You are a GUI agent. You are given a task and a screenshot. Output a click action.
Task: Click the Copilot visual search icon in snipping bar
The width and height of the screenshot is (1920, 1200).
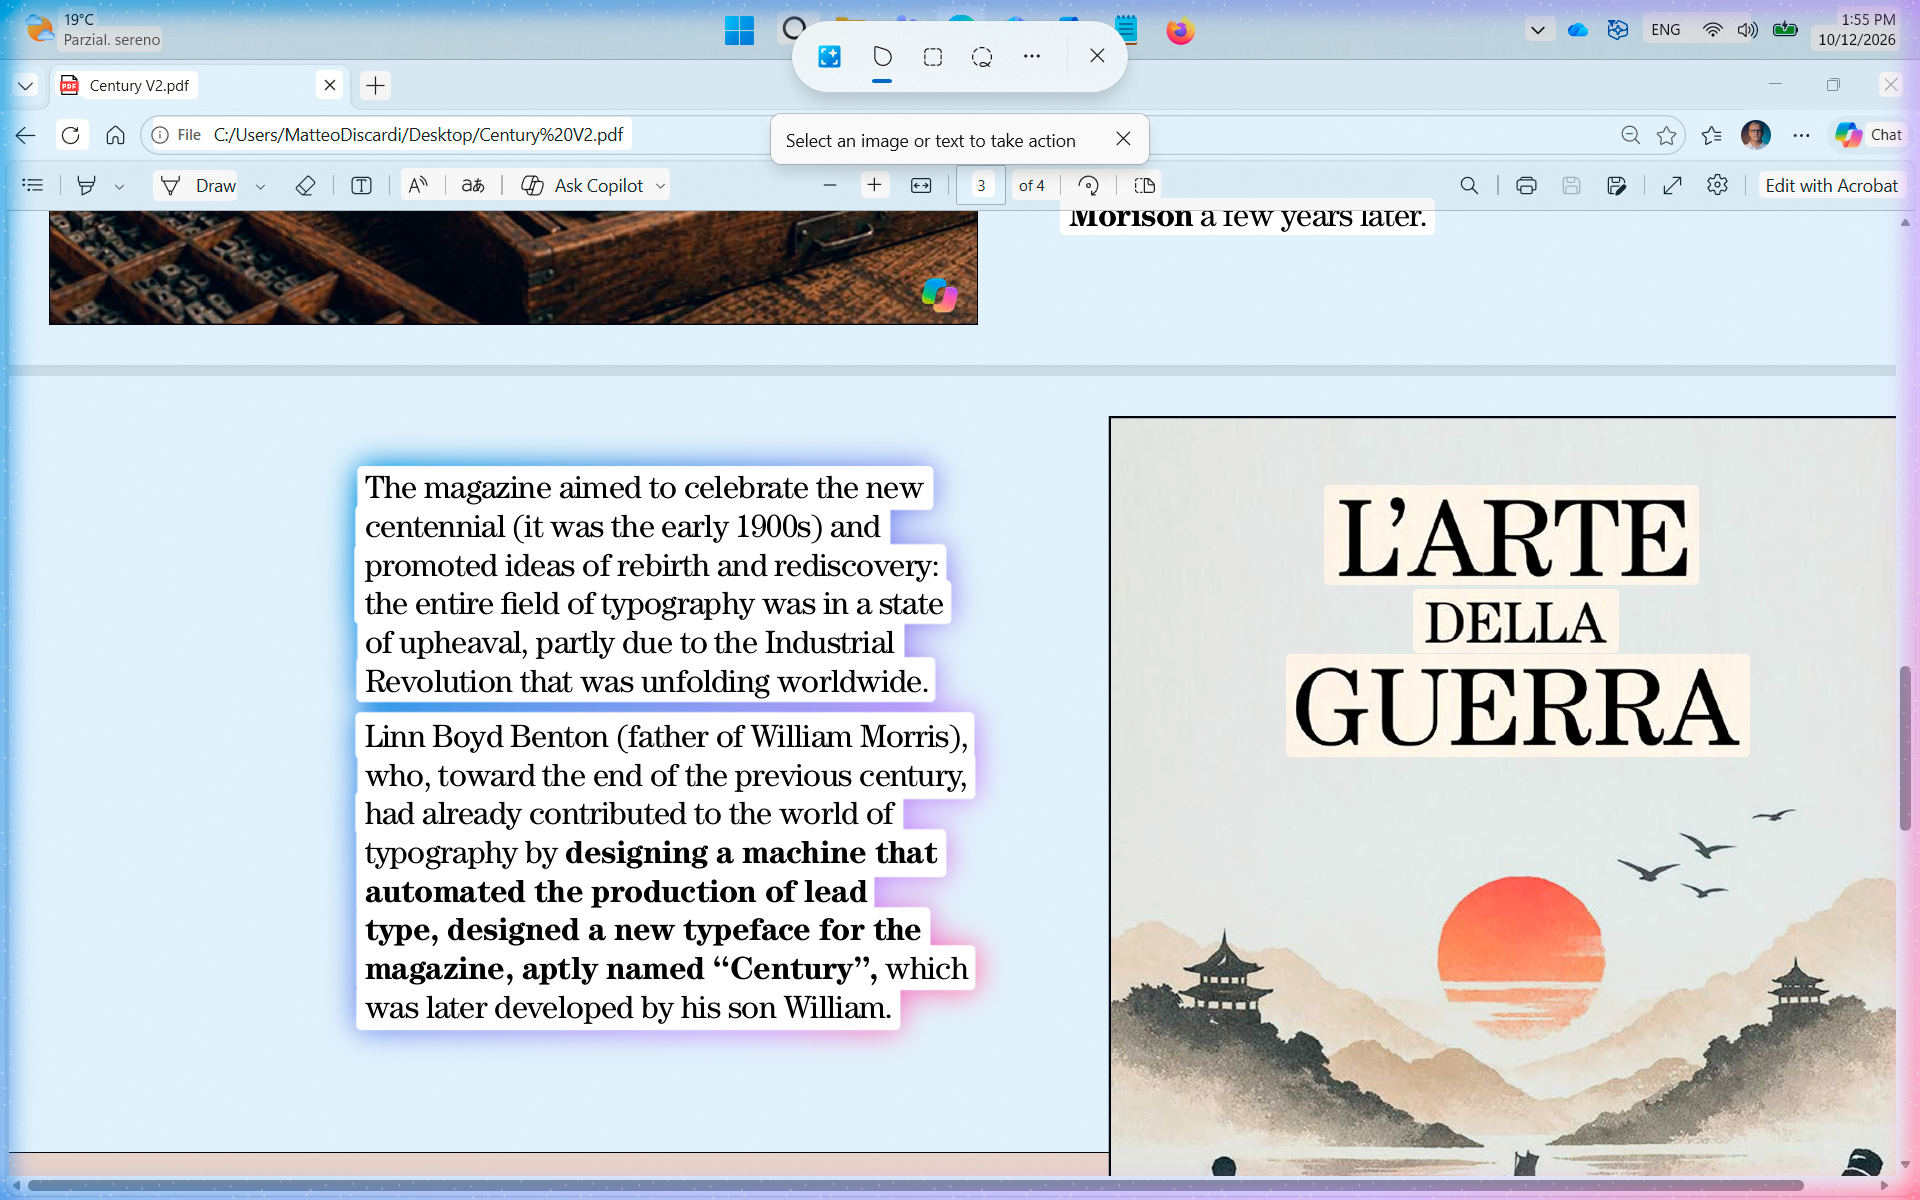pos(829,57)
